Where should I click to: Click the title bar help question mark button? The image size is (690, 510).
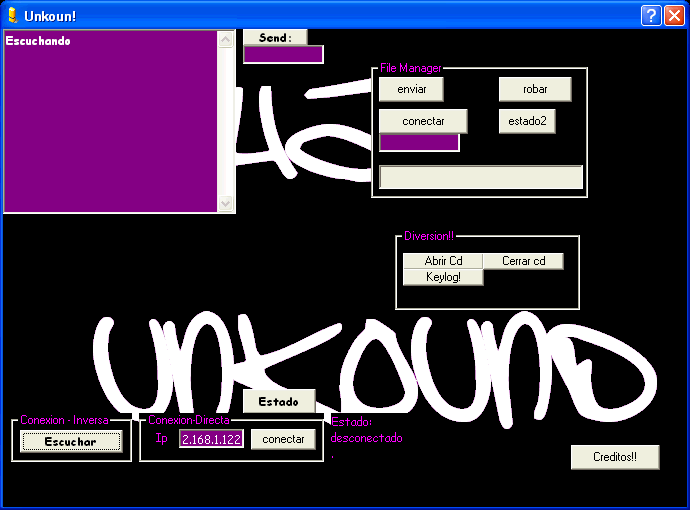pyautogui.click(x=650, y=15)
